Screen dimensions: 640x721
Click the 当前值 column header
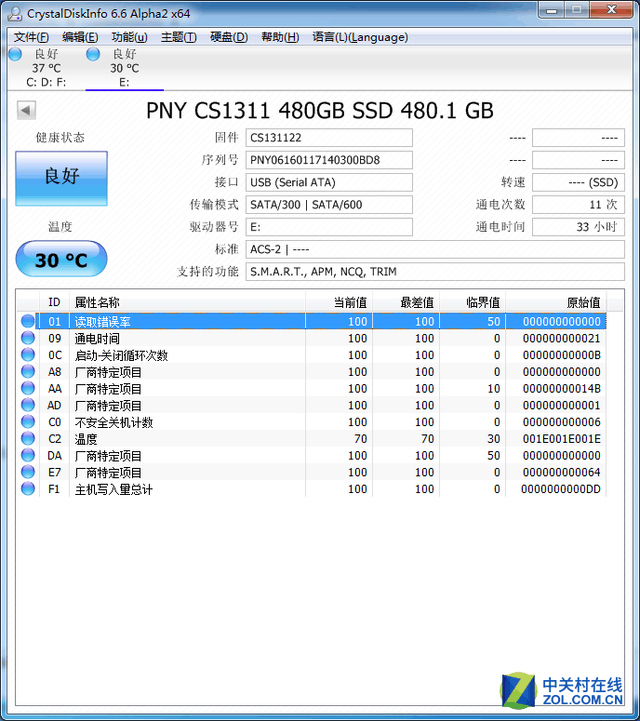tap(339, 302)
